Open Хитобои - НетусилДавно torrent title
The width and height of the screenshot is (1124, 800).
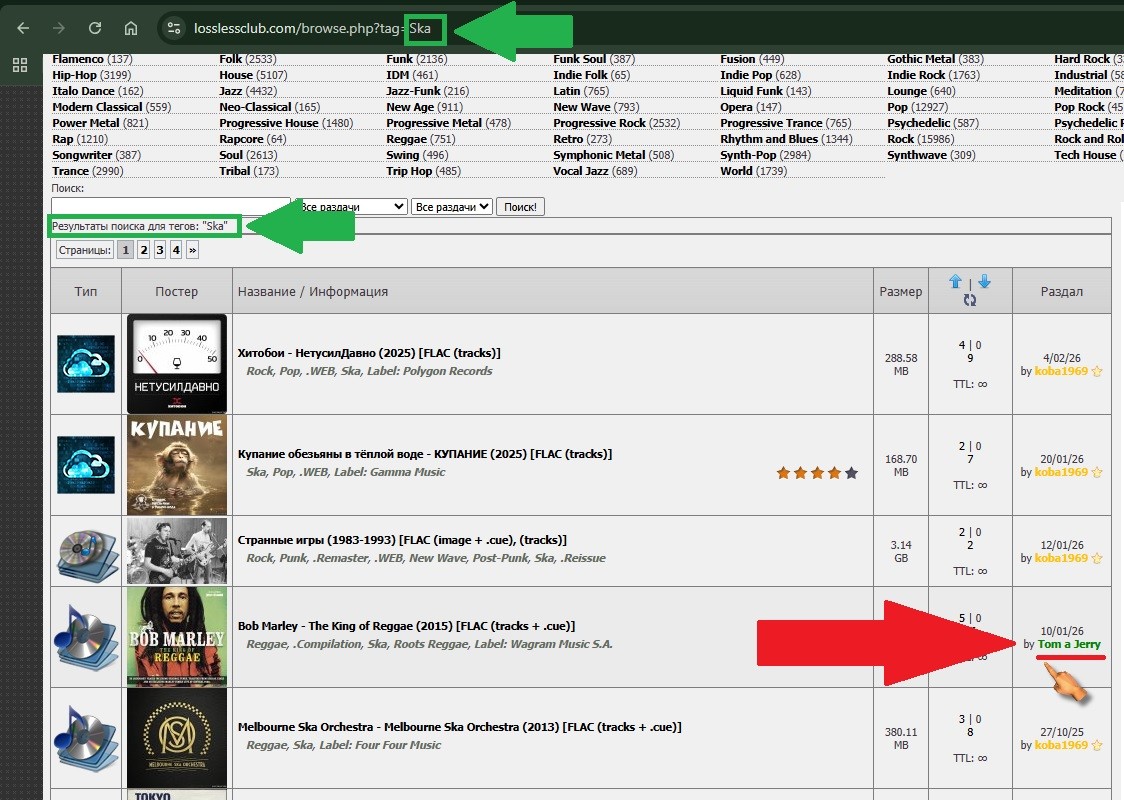369,353
